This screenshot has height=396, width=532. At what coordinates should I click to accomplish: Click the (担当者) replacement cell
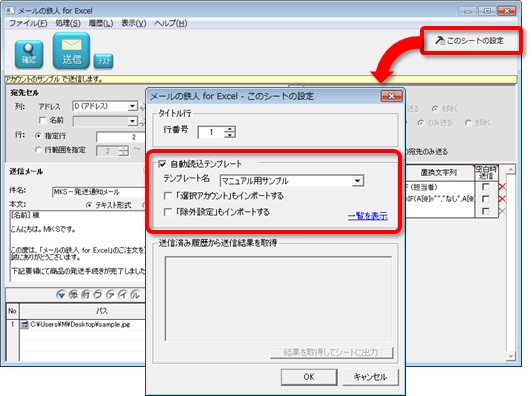click(439, 187)
